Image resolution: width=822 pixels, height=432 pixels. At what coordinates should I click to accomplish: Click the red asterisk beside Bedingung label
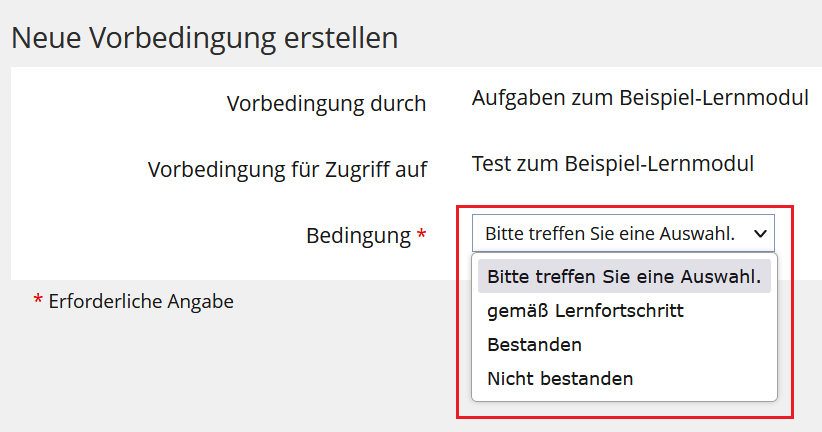click(x=422, y=236)
